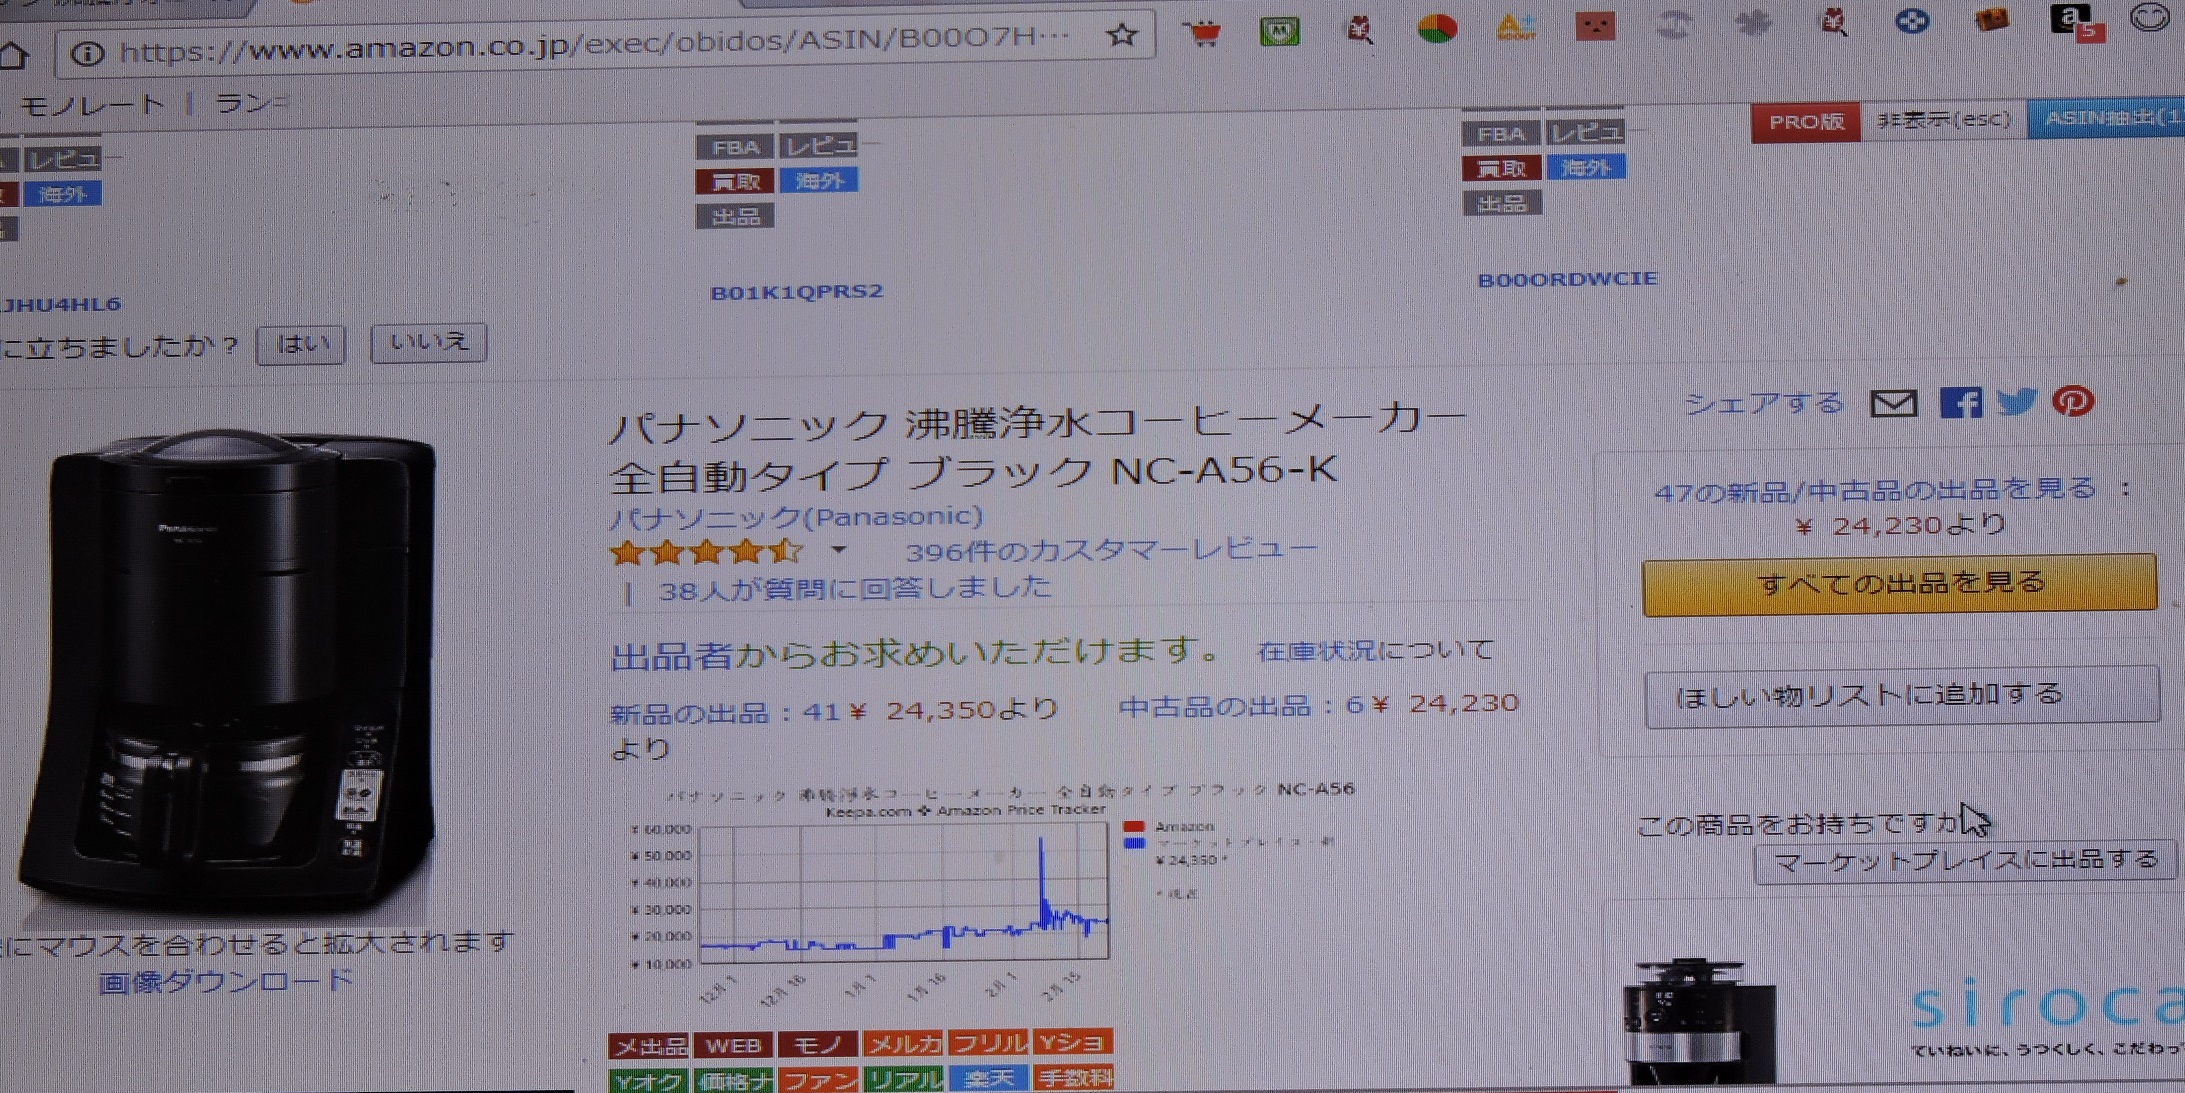Viewport: 2185px width, 1093px height.
Task: Click 海外 tag above B01K1QPRS2
Action: [x=819, y=181]
